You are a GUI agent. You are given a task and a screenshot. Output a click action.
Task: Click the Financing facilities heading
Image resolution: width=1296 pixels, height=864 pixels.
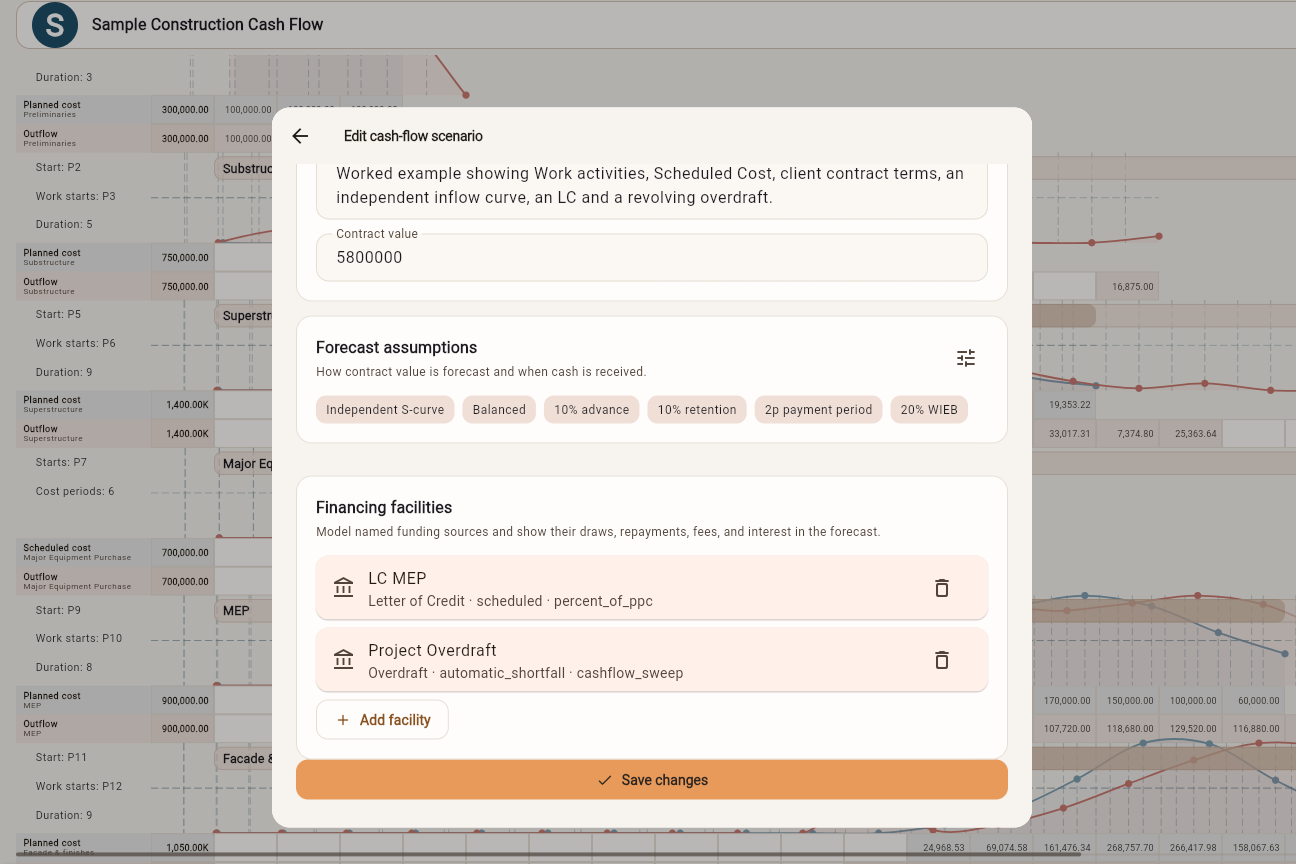click(384, 507)
